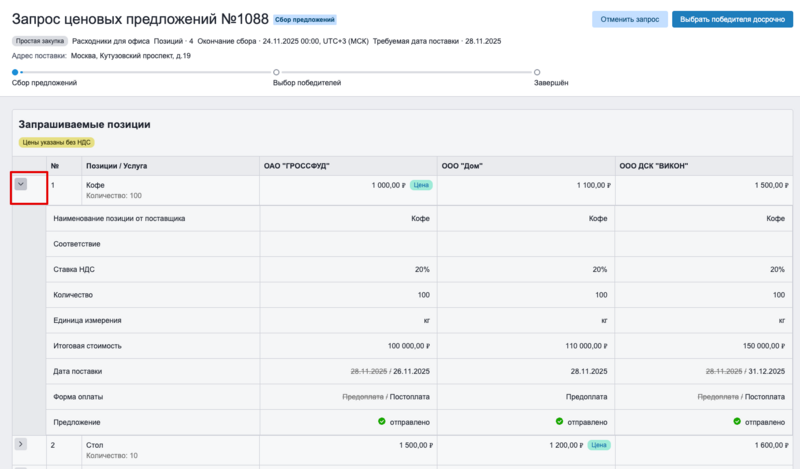Viewport: 800px width, 469px height.
Task: Click the Сбор предложений status badge near title
Action: (x=307, y=19)
